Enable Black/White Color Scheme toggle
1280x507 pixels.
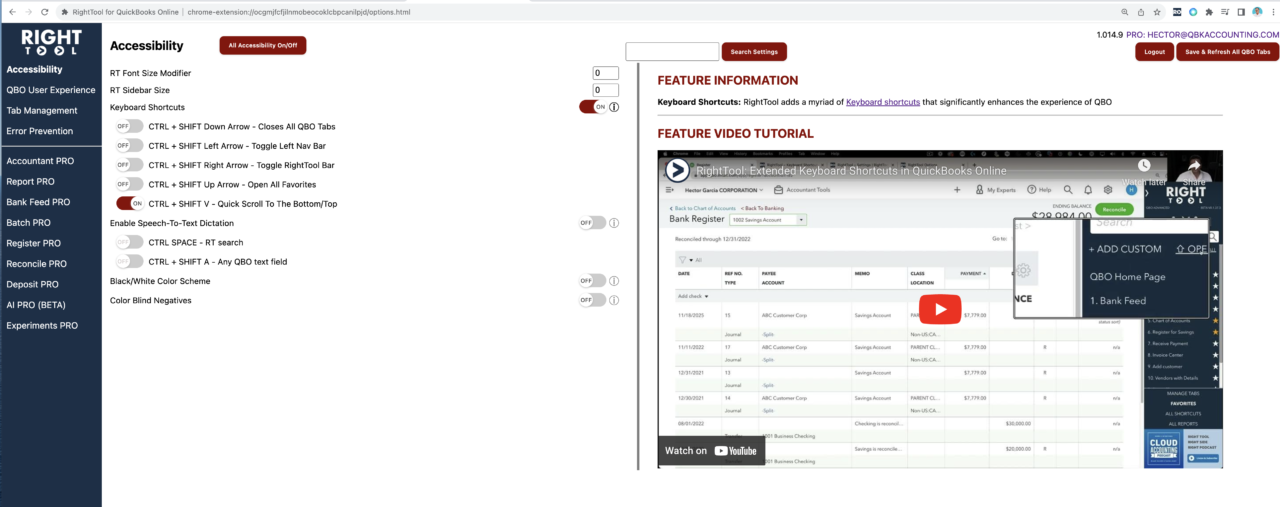592,281
